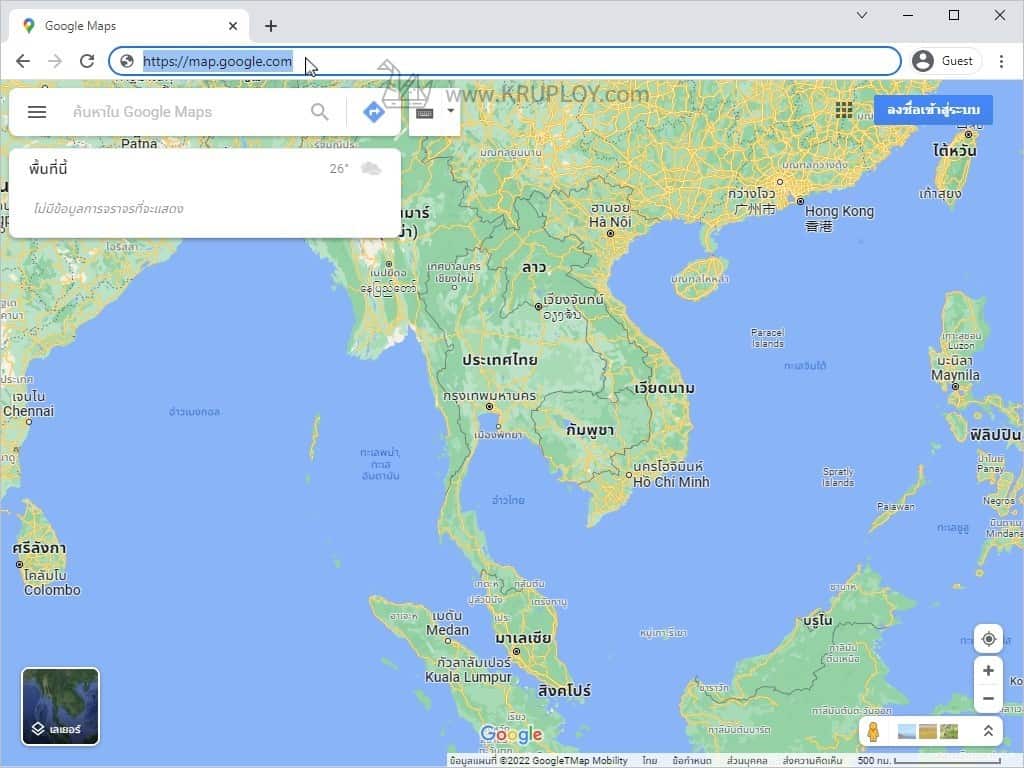Viewport: 1024px width, 768px height.
Task: Click the 'กรุงเทพมหานคร' city label
Action: (x=489, y=396)
